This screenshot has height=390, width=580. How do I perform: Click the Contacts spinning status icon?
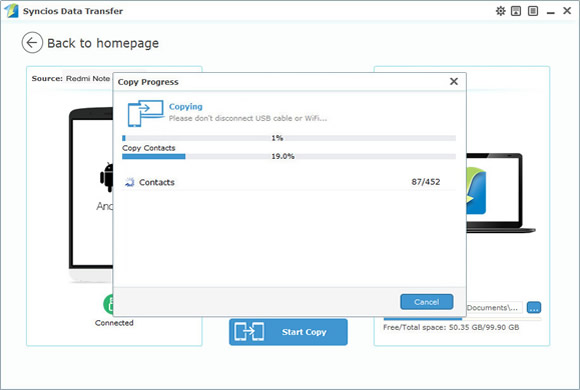[x=129, y=182]
